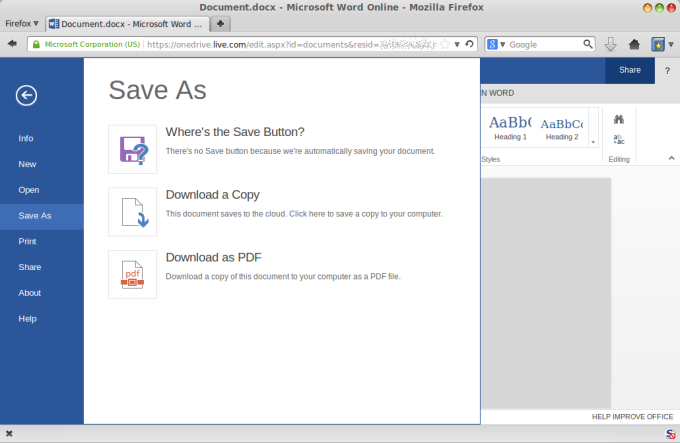The width and height of the screenshot is (680, 443).
Task: Click the Microsoft Corporation (US) identity label
Action: click(92, 44)
